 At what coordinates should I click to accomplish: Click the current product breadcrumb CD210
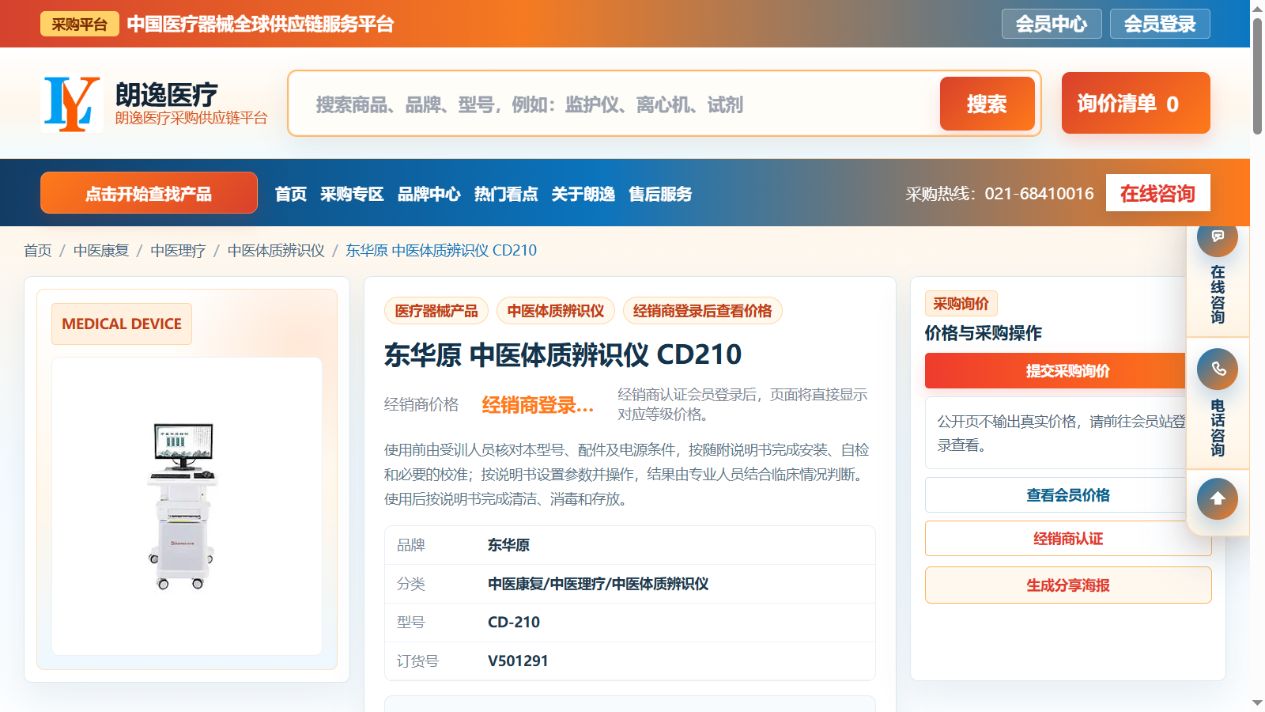coord(441,250)
